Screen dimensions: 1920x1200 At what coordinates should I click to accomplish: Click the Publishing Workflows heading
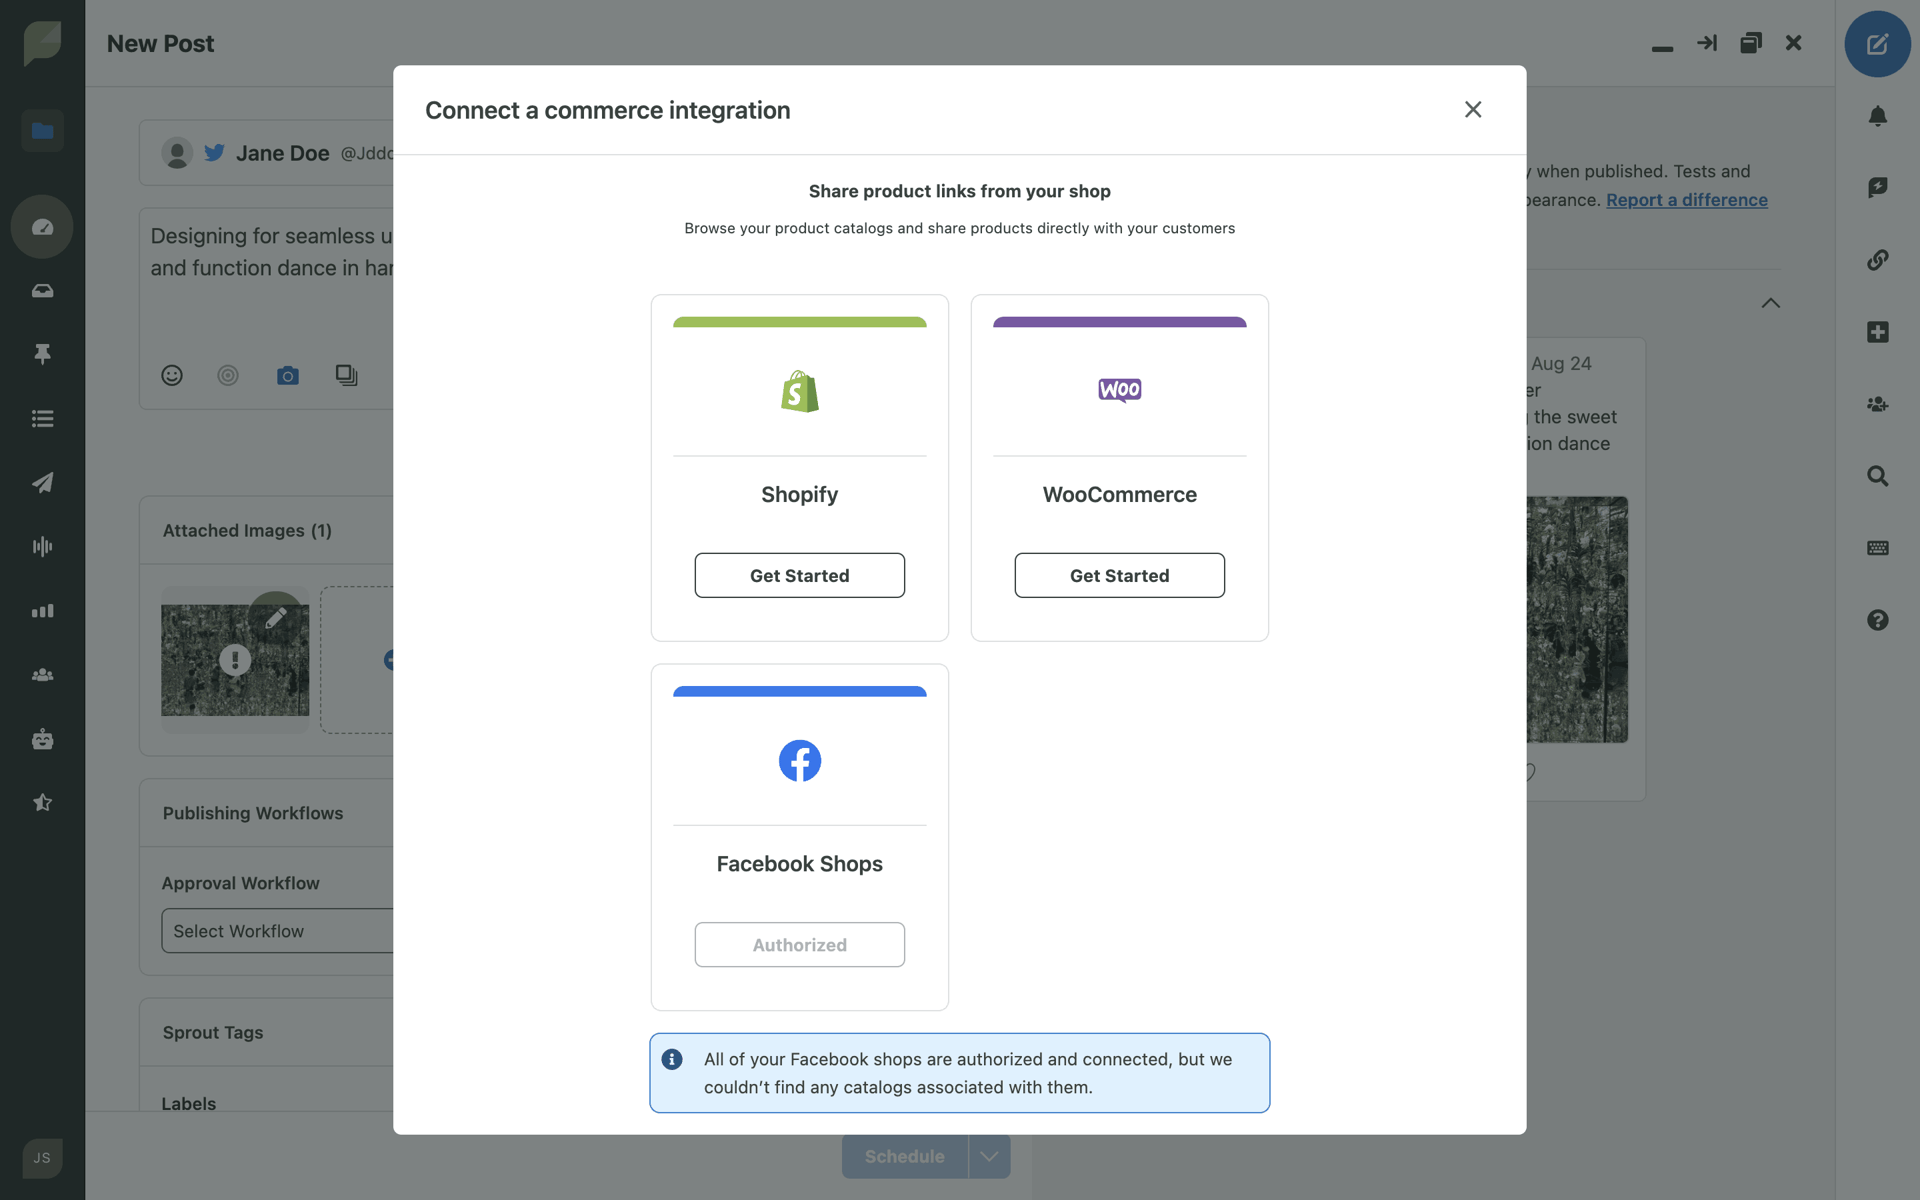click(x=253, y=813)
